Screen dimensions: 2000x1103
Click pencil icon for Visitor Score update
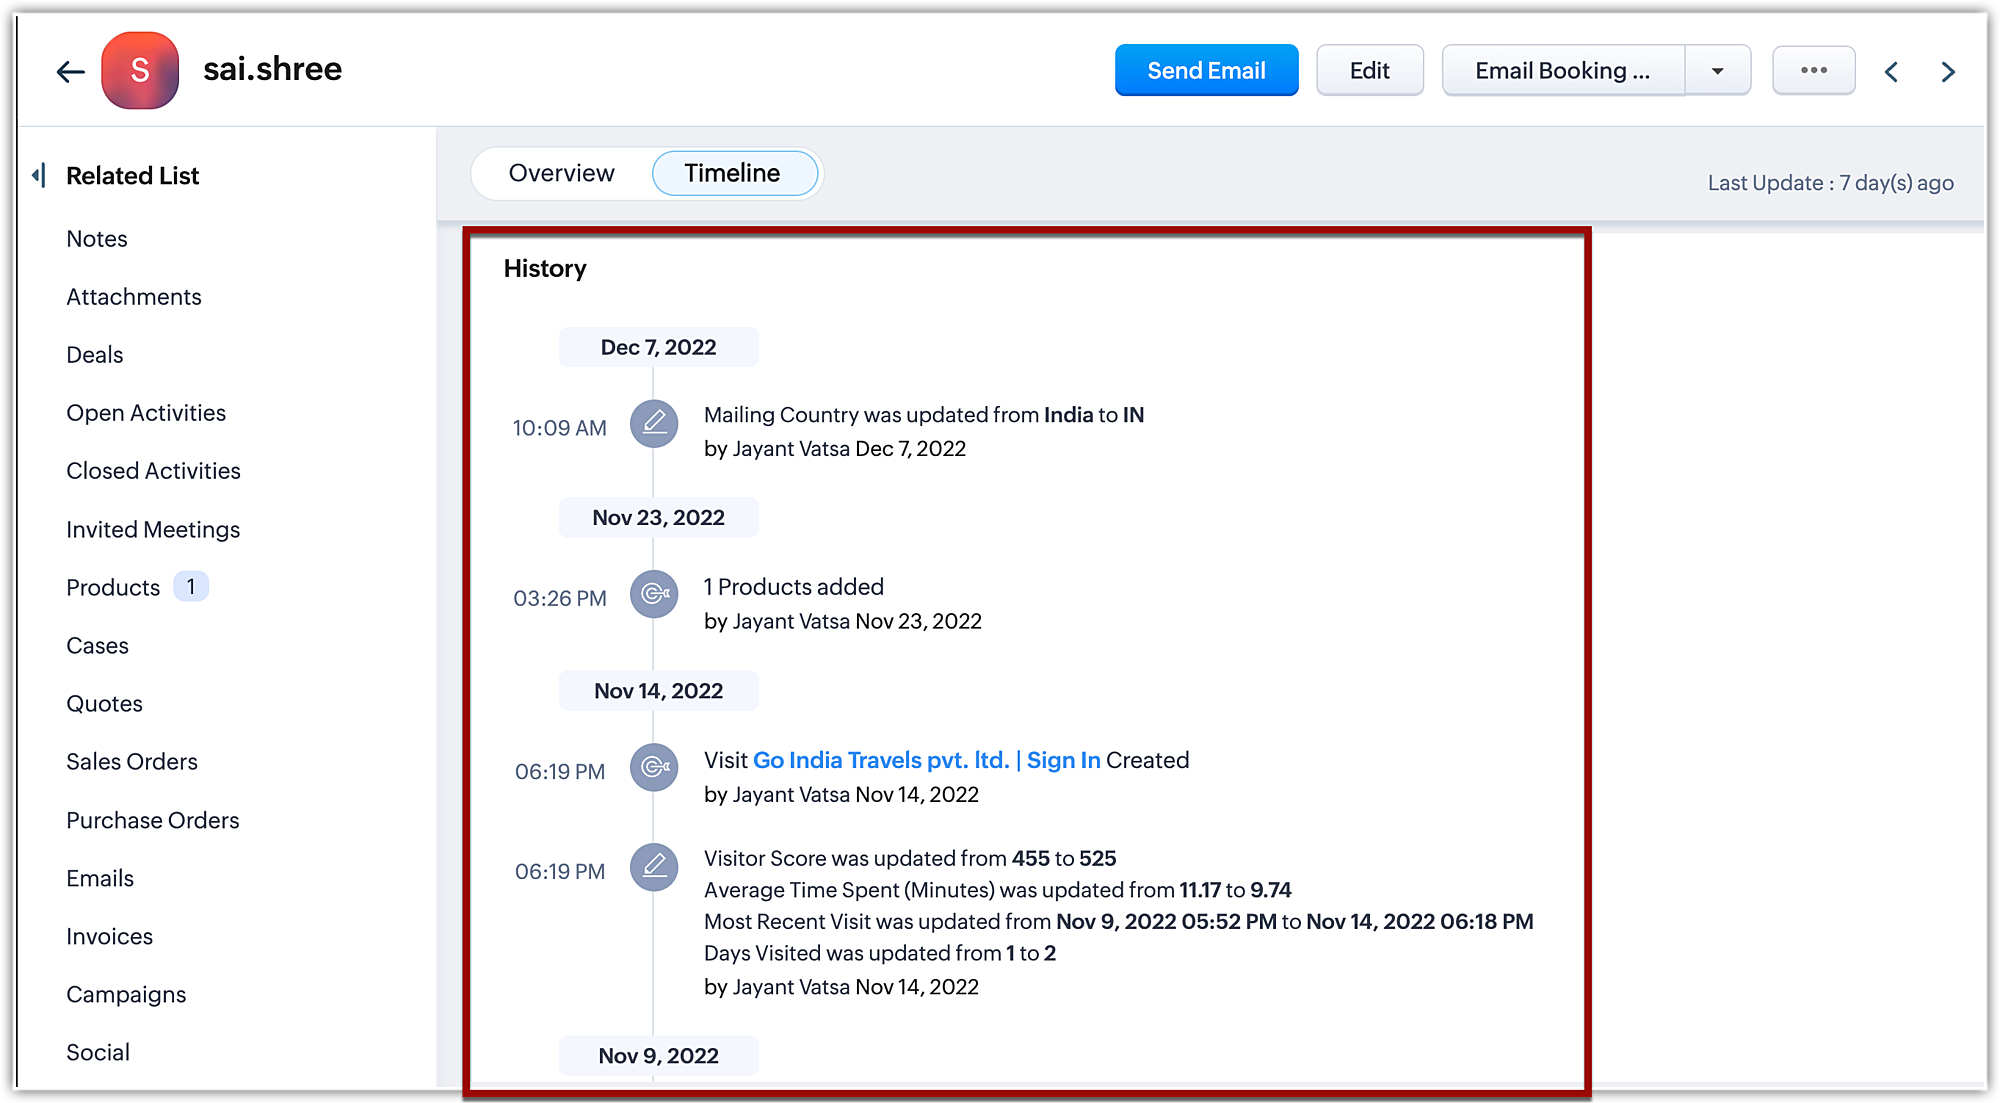point(654,867)
